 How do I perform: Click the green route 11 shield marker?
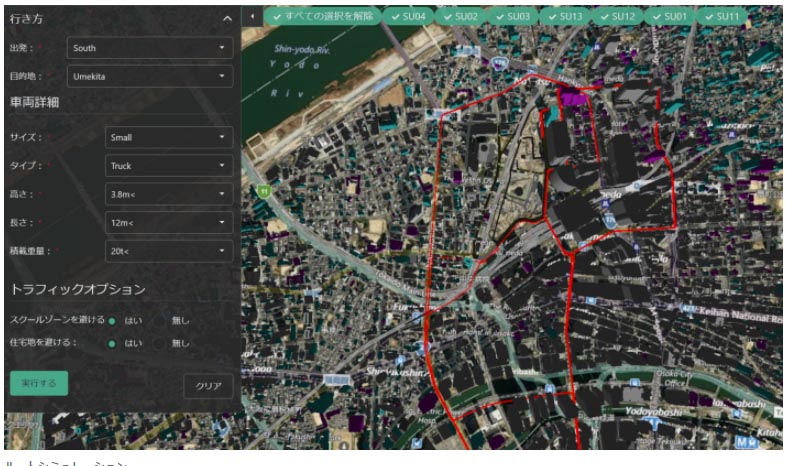click(264, 191)
